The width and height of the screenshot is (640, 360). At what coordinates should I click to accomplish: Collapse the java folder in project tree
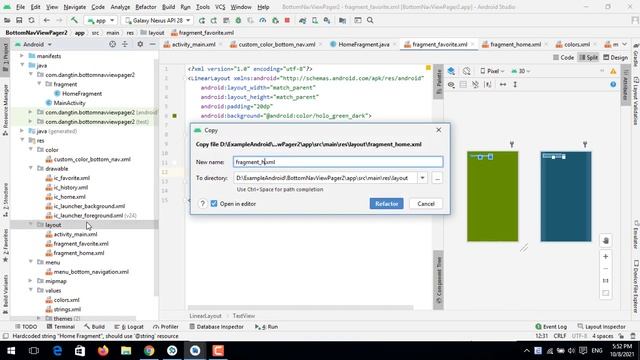[22, 65]
